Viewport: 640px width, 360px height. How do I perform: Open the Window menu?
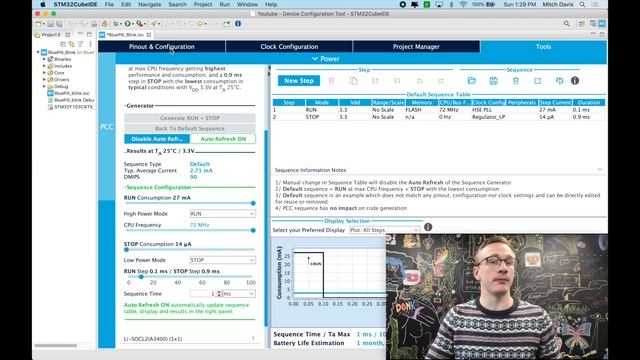coord(247,4)
